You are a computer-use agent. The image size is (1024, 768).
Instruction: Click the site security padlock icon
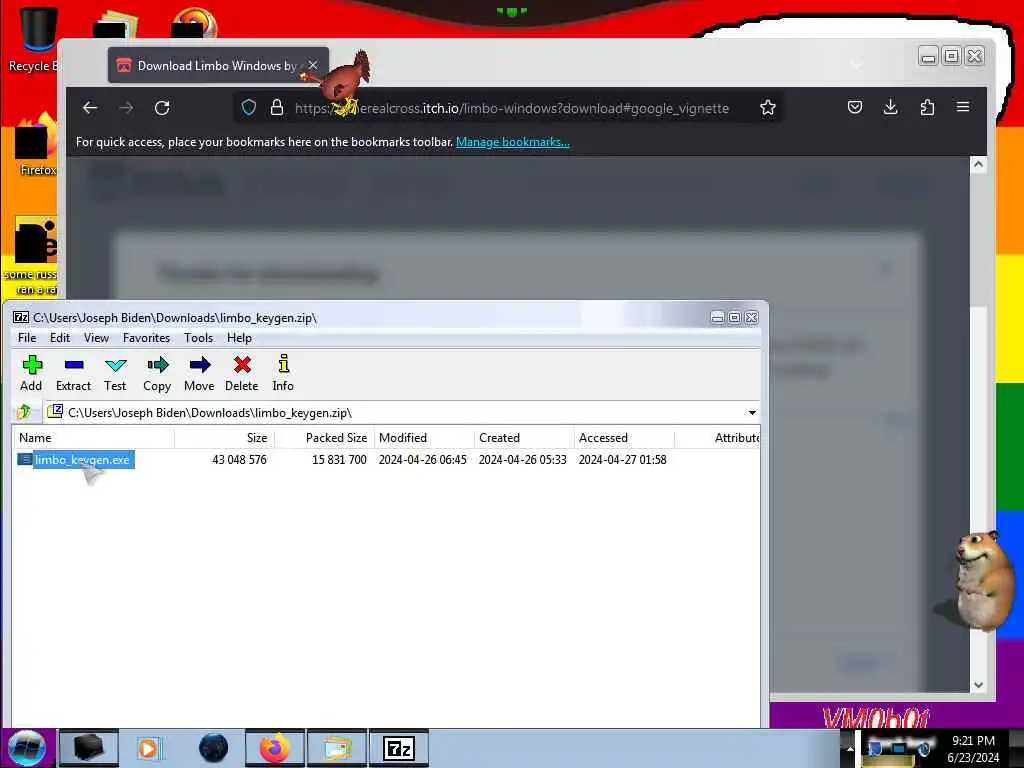(x=277, y=108)
